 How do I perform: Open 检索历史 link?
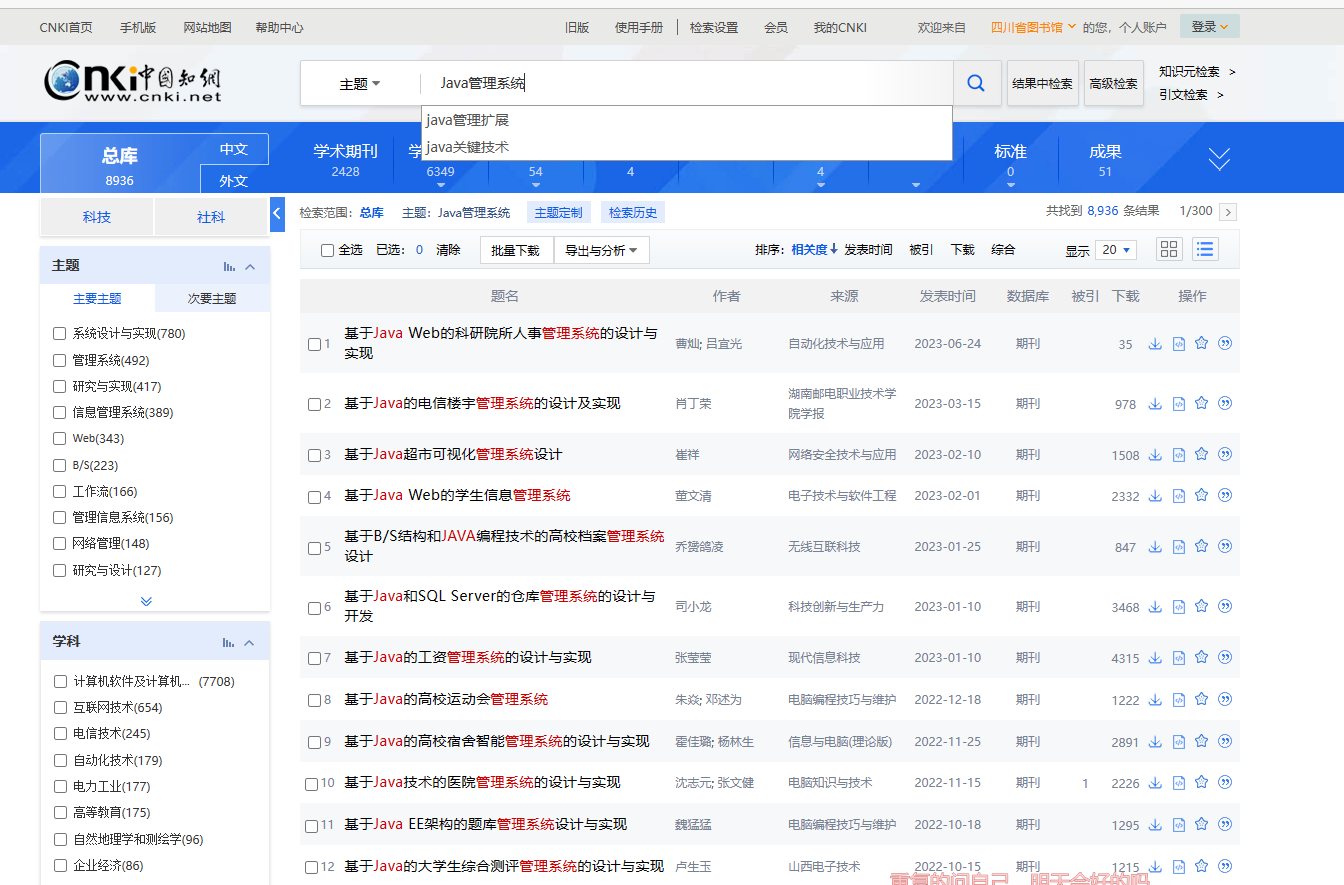pyautogui.click(x=633, y=212)
